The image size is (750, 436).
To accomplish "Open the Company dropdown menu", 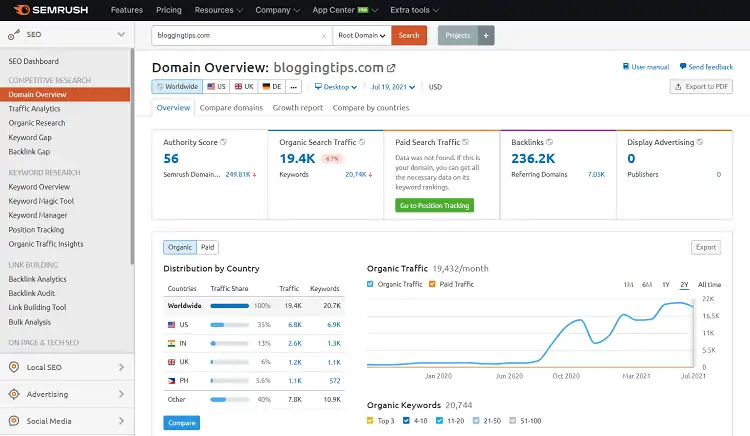I will [x=277, y=10].
